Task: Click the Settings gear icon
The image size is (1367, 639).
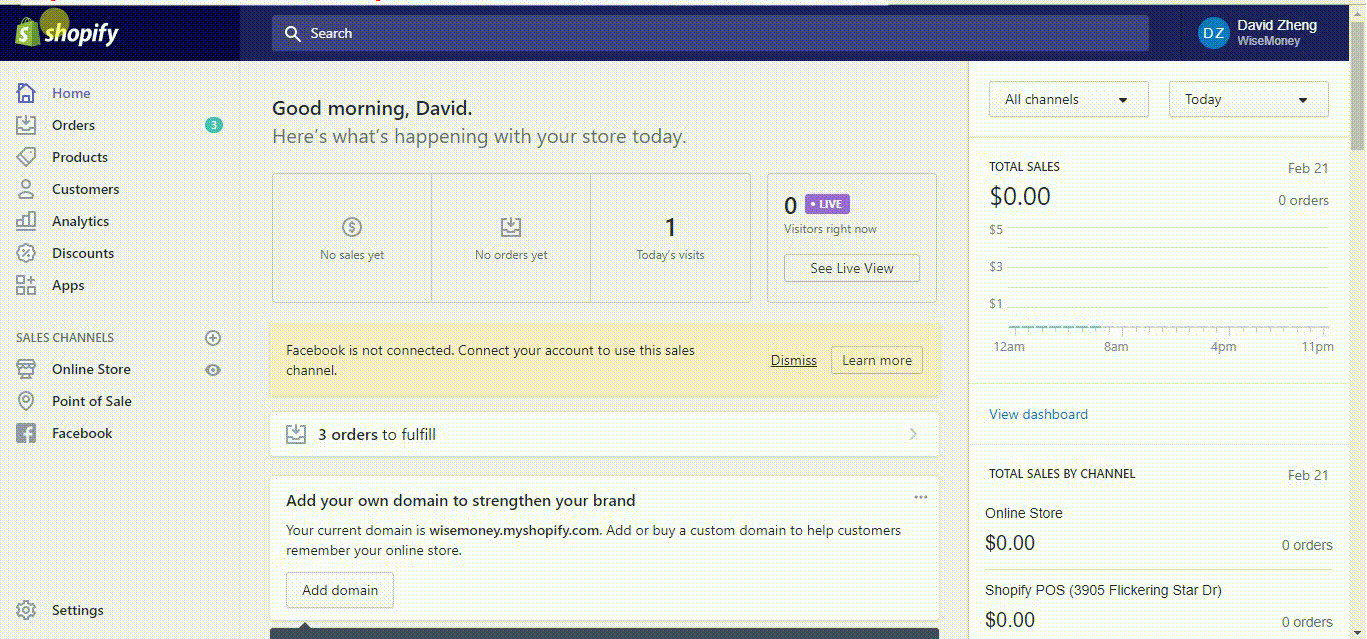Action: [x=26, y=610]
